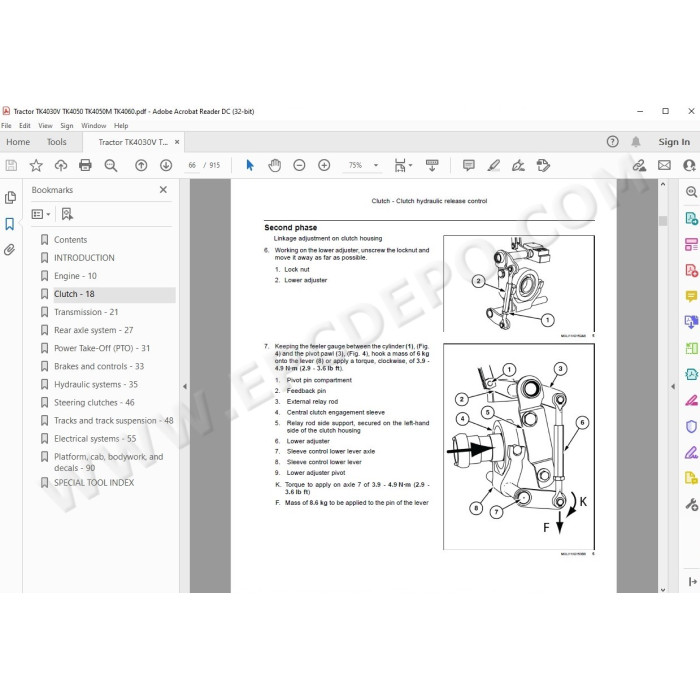Zoom out with the minus icon
The image size is (700, 700).
click(x=299, y=166)
